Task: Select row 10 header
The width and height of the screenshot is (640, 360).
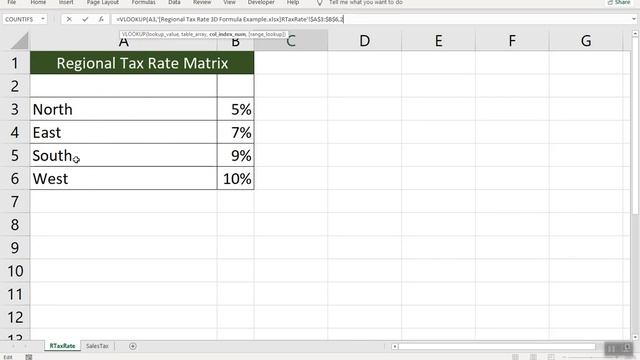Action: (x=15, y=271)
